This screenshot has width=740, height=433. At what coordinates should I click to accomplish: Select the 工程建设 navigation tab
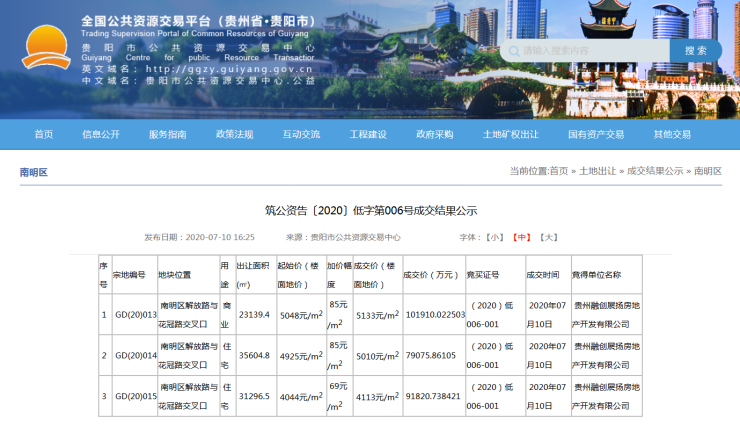[x=368, y=135]
